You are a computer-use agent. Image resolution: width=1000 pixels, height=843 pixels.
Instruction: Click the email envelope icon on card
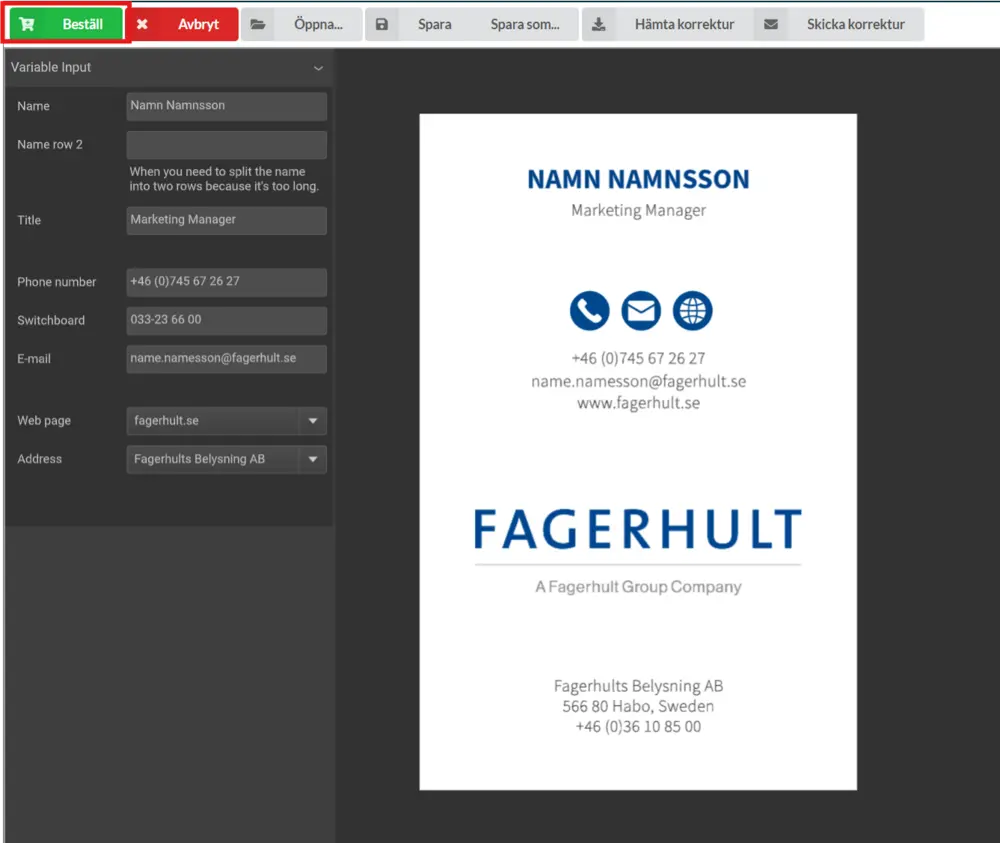coord(641,311)
